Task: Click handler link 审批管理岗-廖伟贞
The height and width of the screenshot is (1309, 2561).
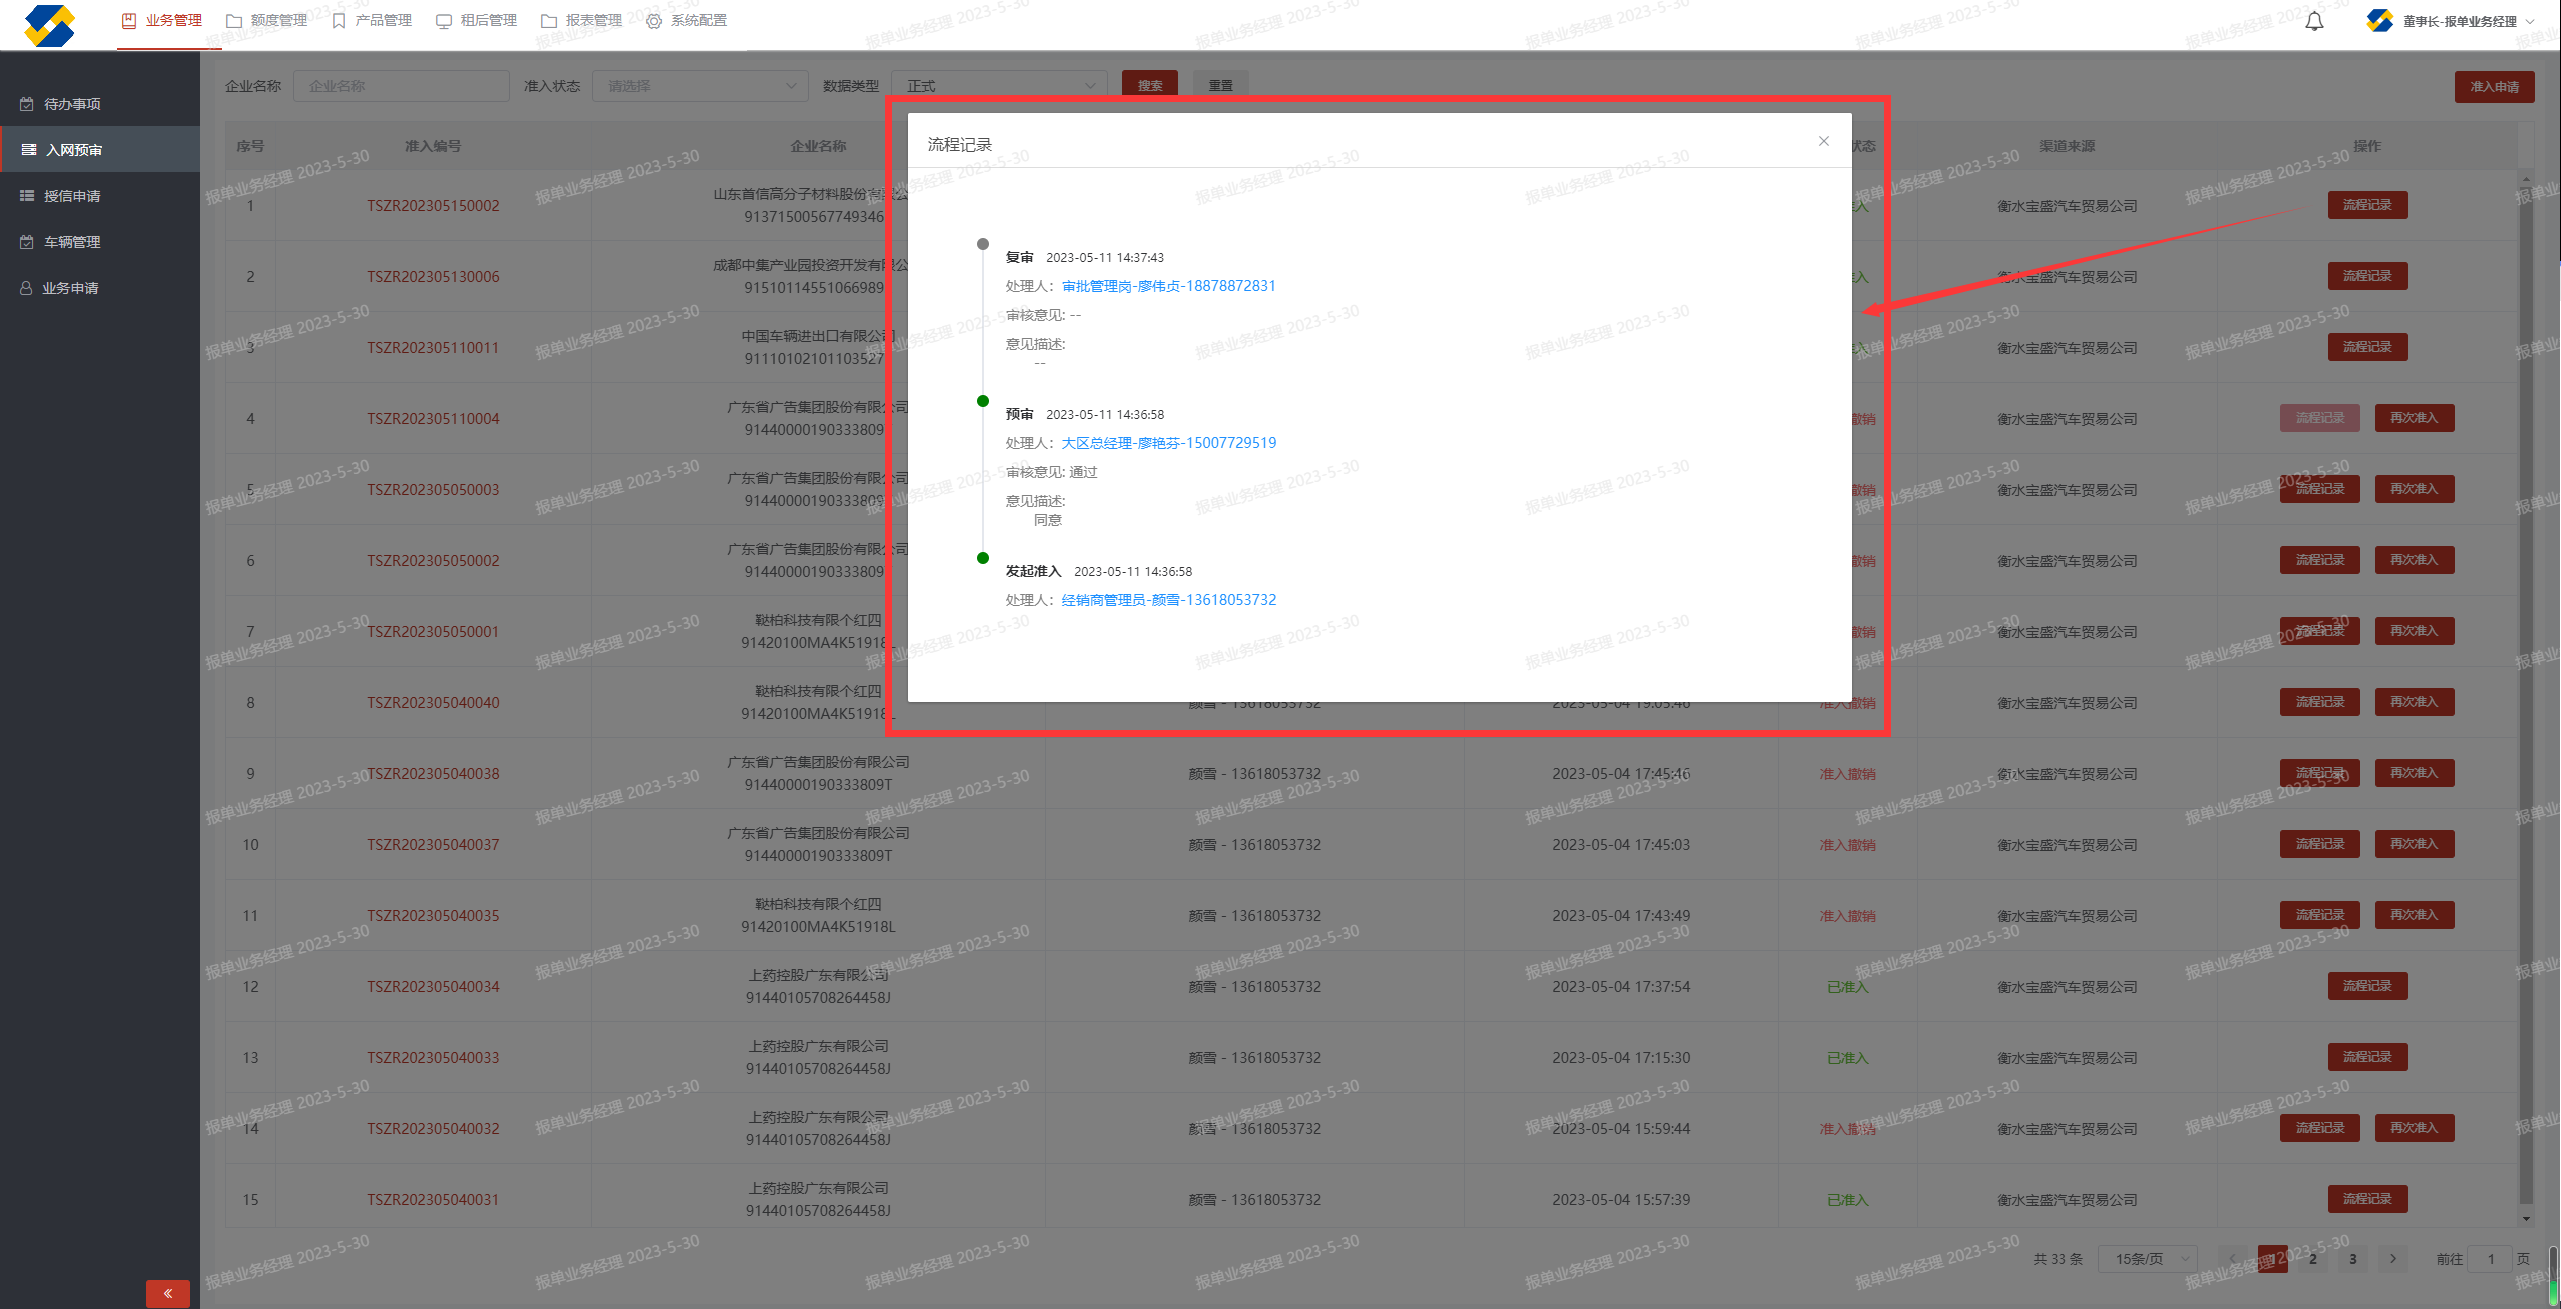Action: pyautogui.click(x=1168, y=286)
